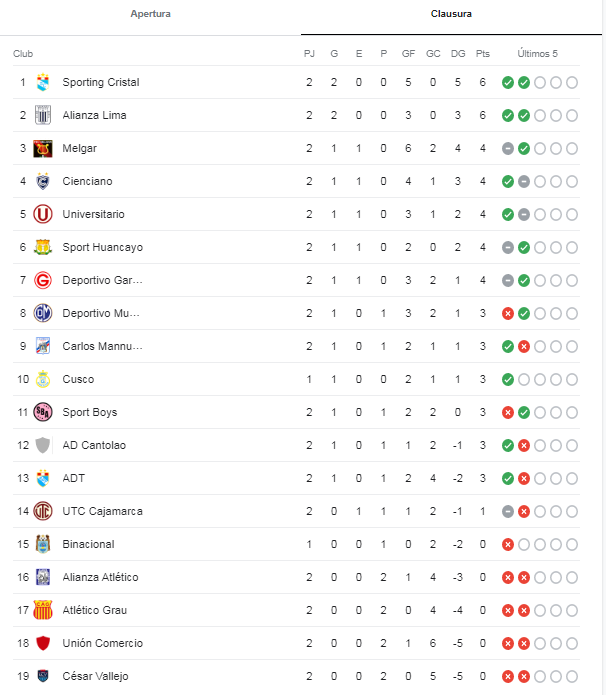This screenshot has width=606, height=695.
Task: Switch to the Apertura tab
Action: 150,14
